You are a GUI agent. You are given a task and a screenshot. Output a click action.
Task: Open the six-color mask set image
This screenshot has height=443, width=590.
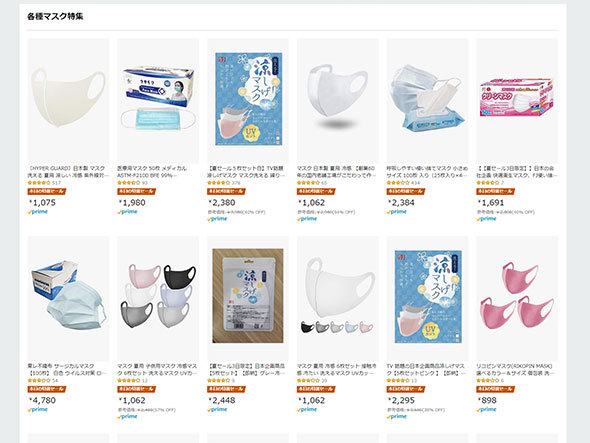click(x=158, y=298)
